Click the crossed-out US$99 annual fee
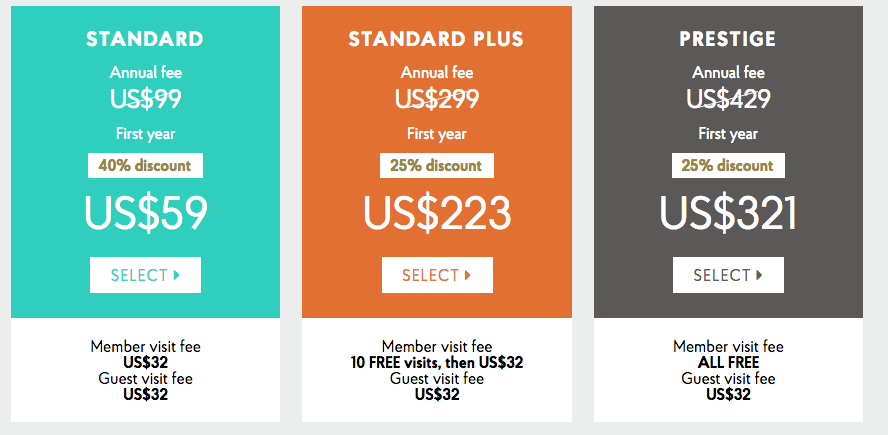 pos(145,98)
